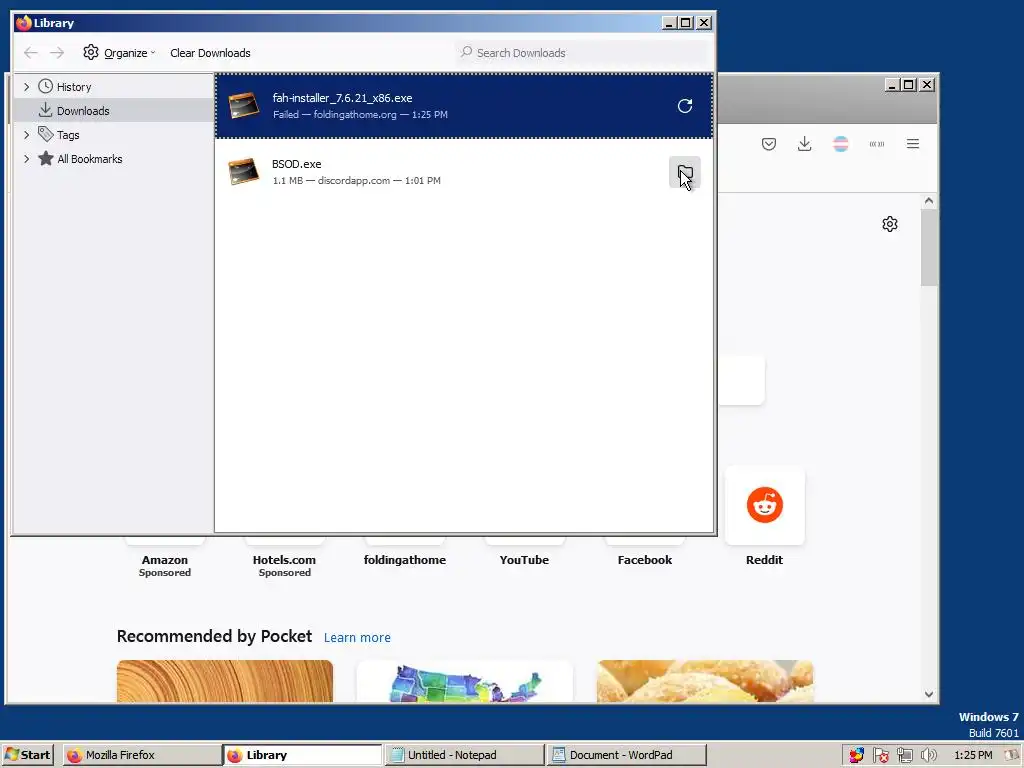The image size is (1024, 768).
Task: Open Pocket icon in Firefox toolbar
Action: [x=769, y=144]
